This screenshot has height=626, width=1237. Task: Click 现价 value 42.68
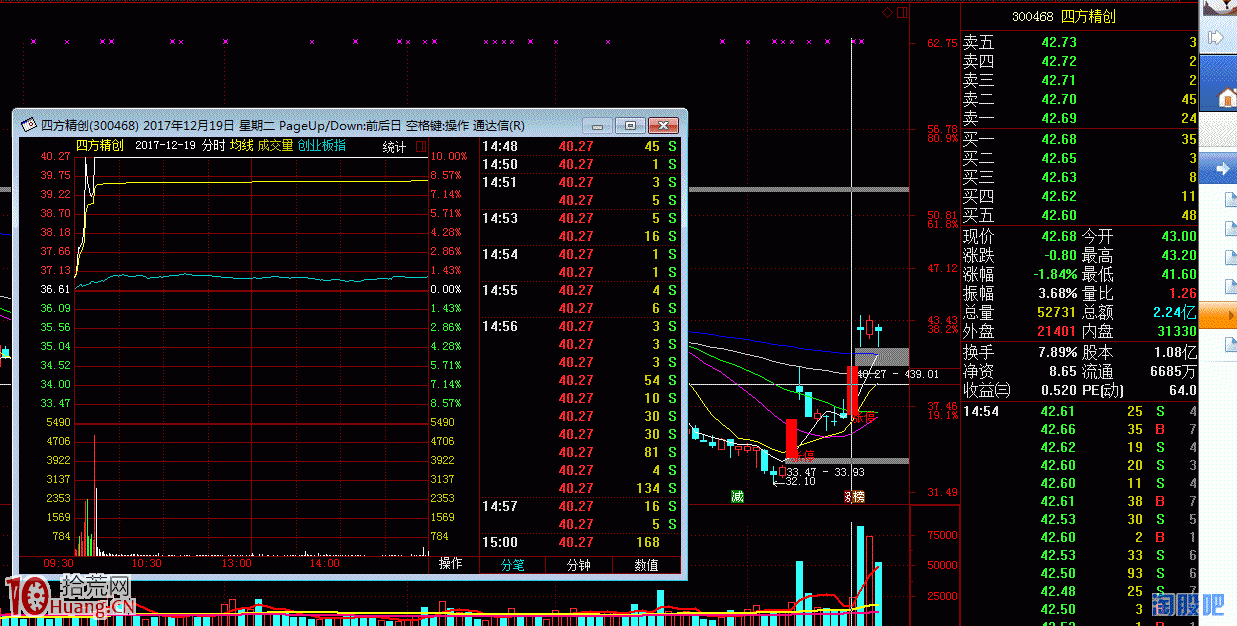[x=1059, y=236]
